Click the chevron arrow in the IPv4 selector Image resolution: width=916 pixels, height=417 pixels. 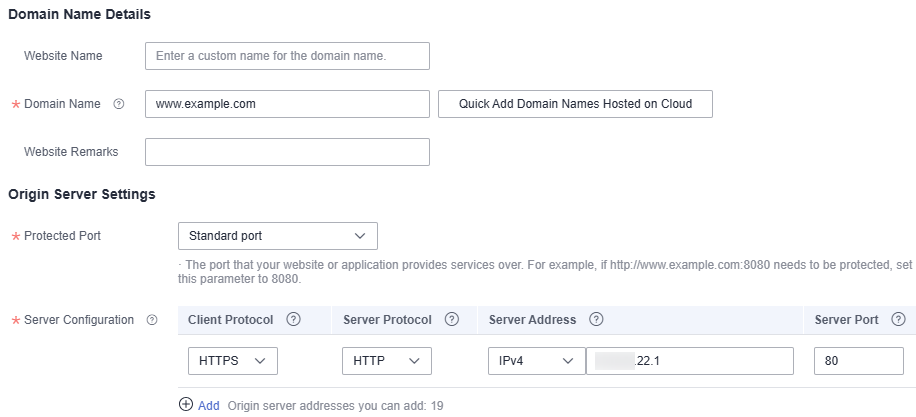click(x=568, y=361)
